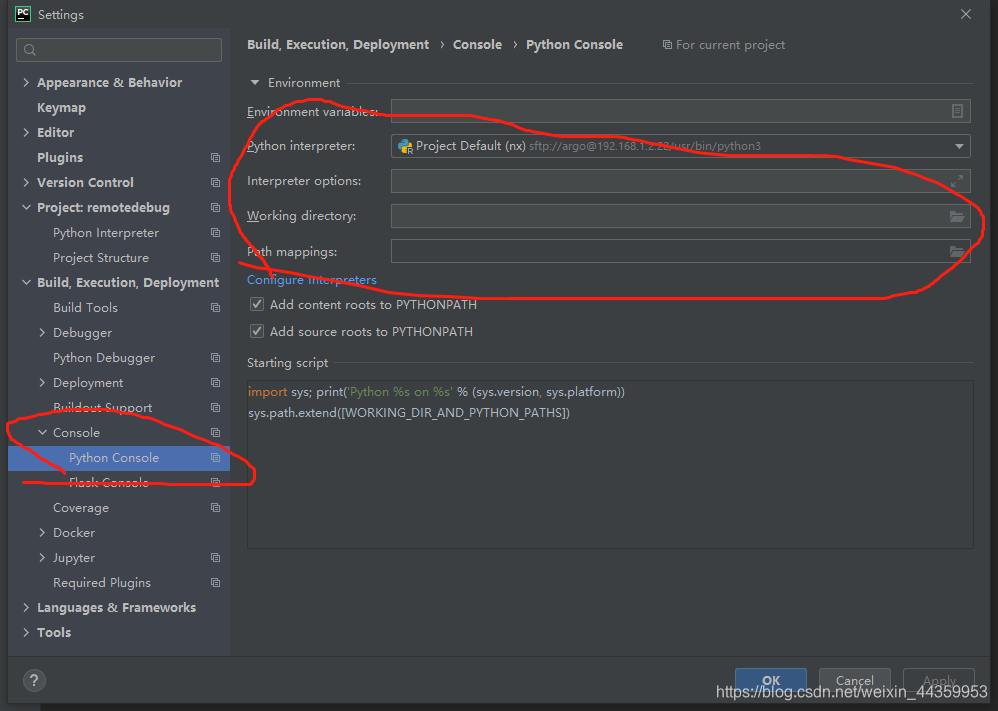Click the Environment variables list editor icon
The height and width of the screenshot is (711, 998).
(x=957, y=111)
